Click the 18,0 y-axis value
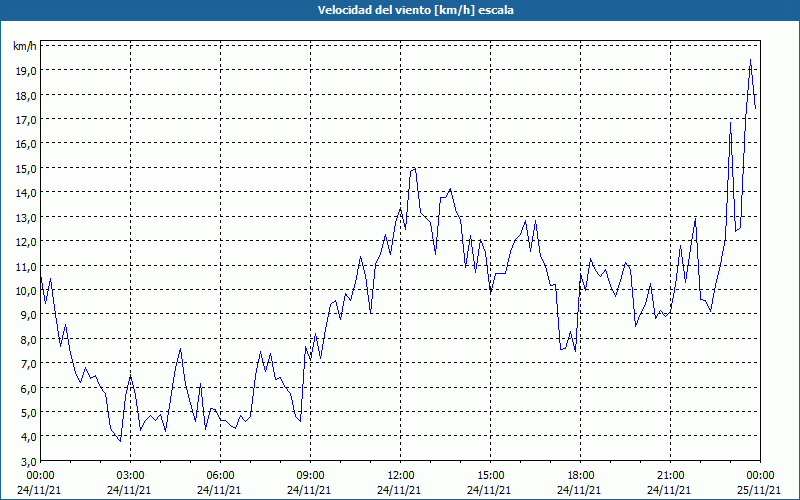Viewport: 800px width, 500px height. [x=27, y=95]
